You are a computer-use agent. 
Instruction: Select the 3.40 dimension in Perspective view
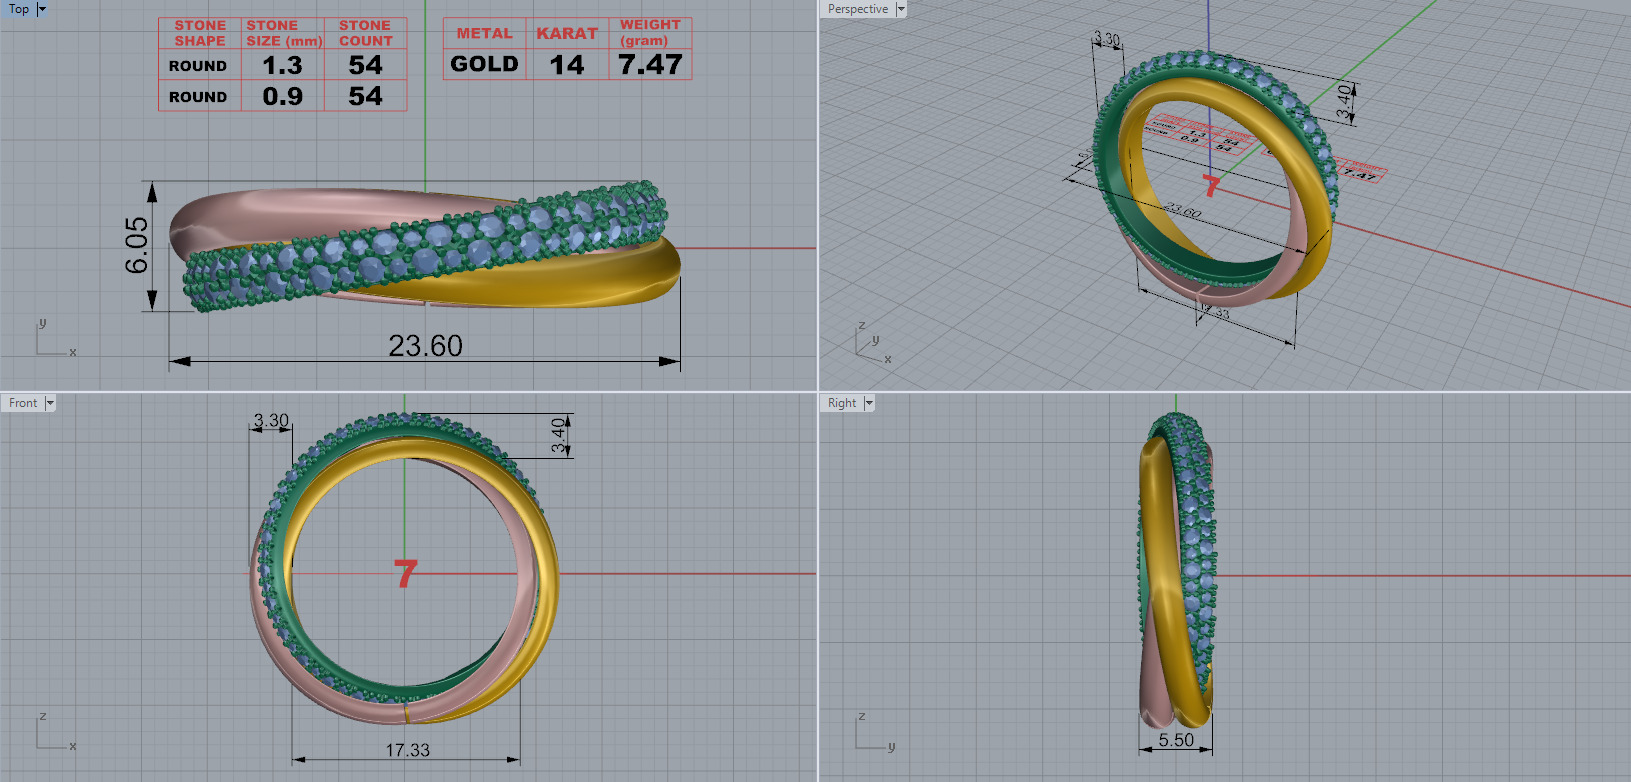[x=1345, y=101]
